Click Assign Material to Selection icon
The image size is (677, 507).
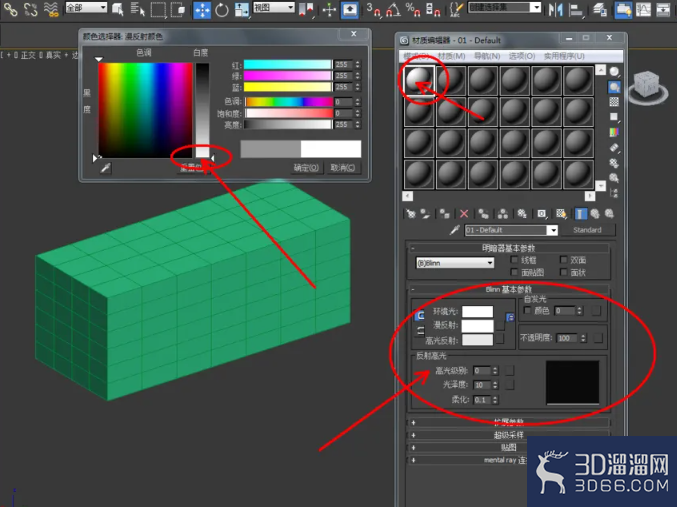444,214
